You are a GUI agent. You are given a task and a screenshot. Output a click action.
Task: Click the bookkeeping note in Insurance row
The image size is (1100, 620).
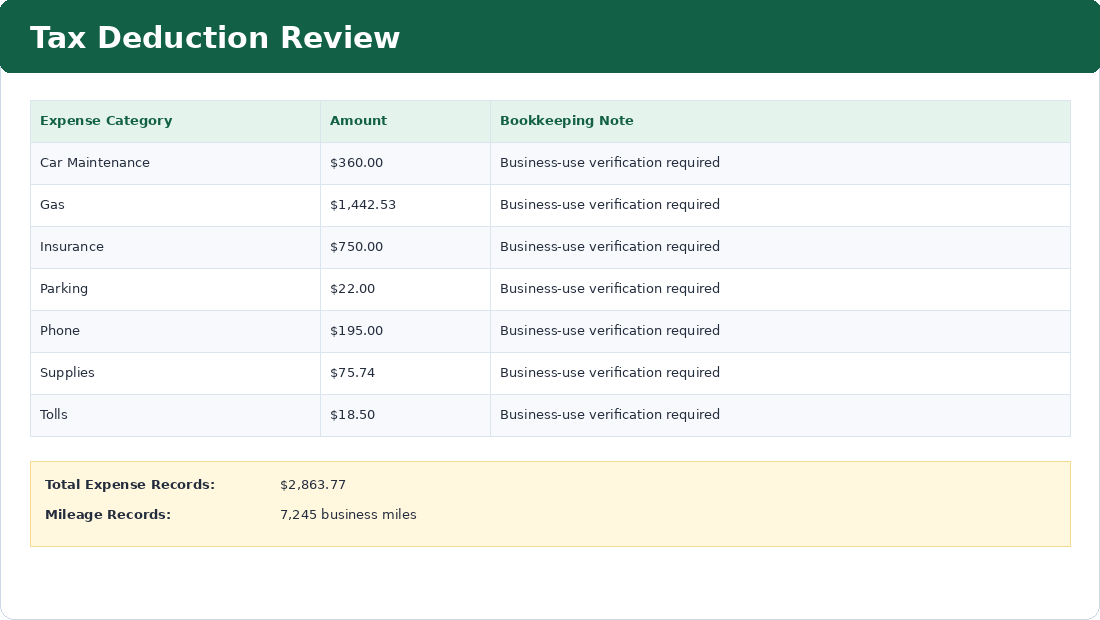tap(610, 247)
